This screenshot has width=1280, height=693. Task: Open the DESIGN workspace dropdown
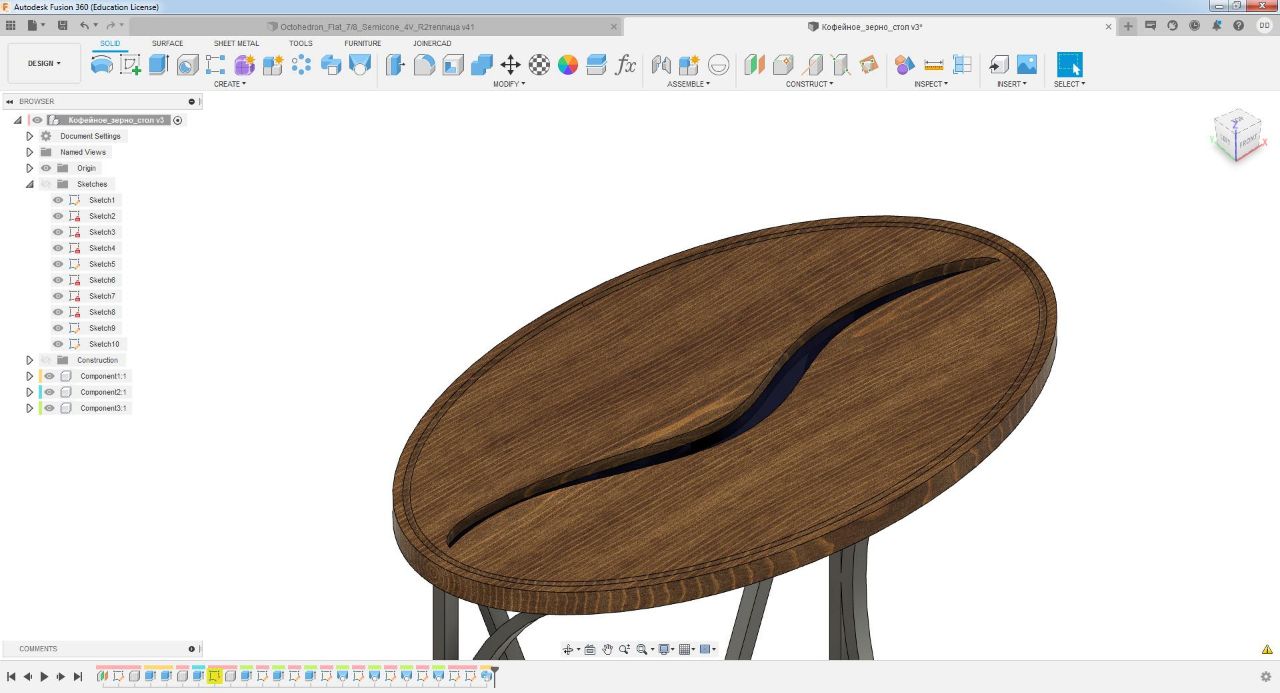pos(44,63)
